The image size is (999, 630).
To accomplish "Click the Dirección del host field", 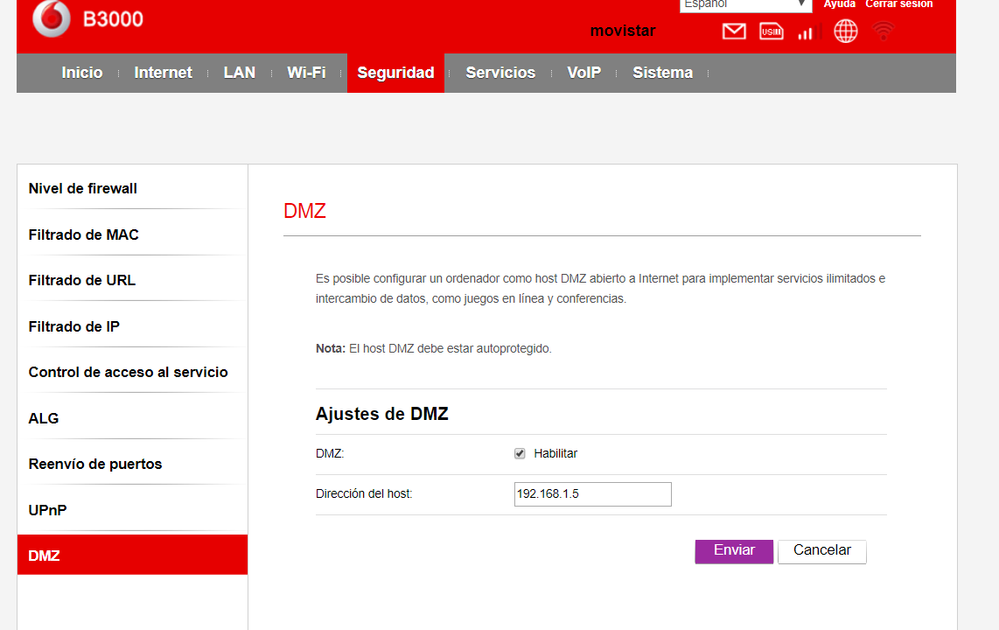I will 592,494.
